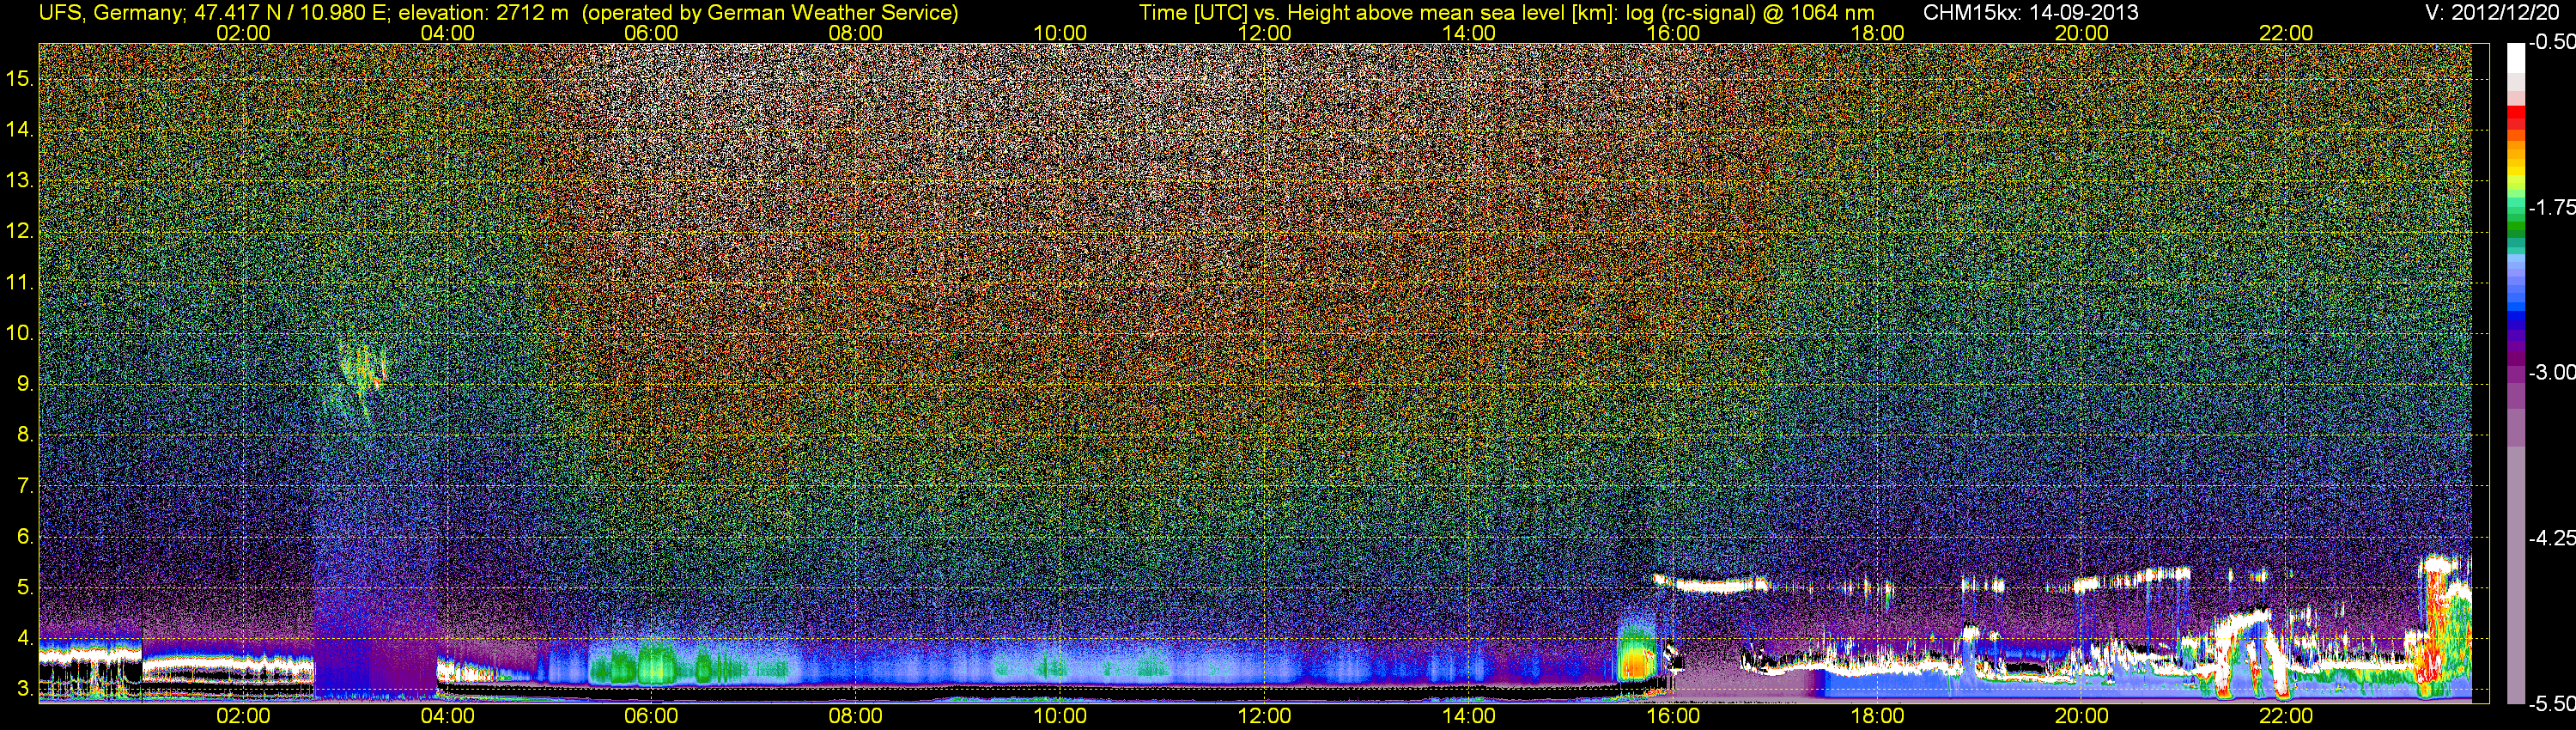Click the top axis time label '10:00'
This screenshot has height=730, width=2576.
pyautogui.click(x=1060, y=33)
